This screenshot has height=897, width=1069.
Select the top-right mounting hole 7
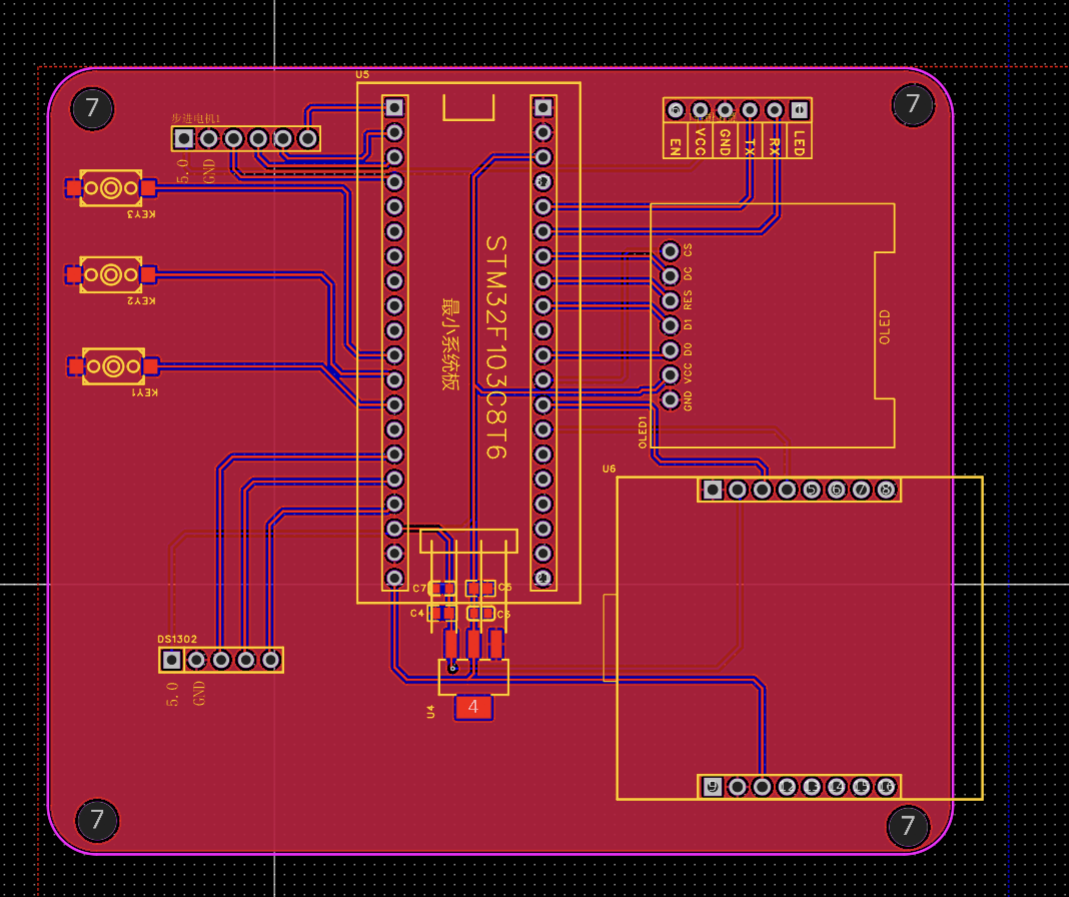pyautogui.click(x=913, y=104)
